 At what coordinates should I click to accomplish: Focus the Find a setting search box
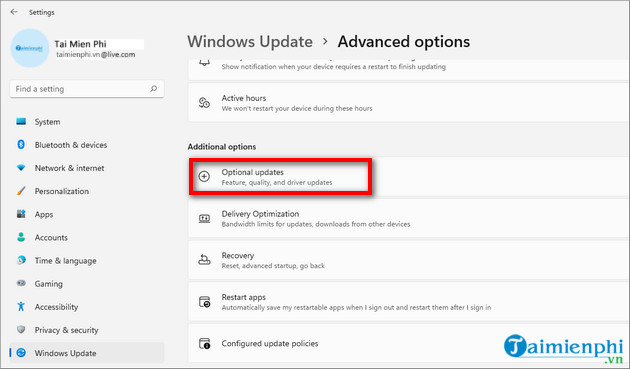click(x=87, y=89)
